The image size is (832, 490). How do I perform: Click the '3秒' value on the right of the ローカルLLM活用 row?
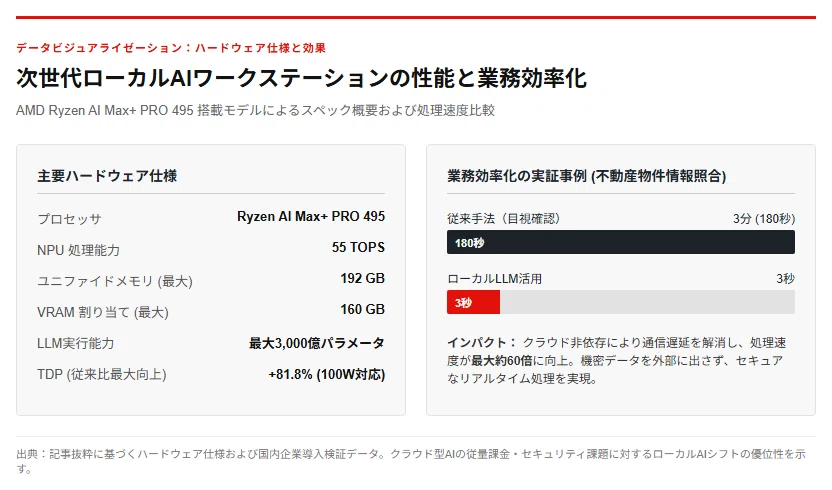click(785, 279)
